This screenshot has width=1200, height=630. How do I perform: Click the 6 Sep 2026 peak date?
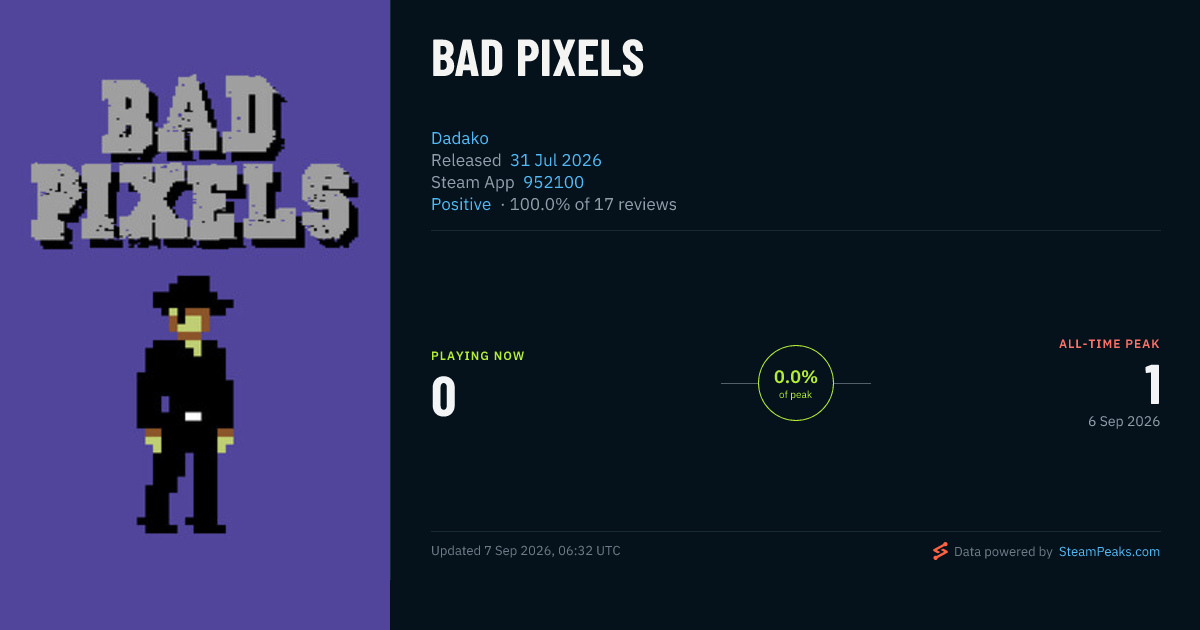[1124, 421]
